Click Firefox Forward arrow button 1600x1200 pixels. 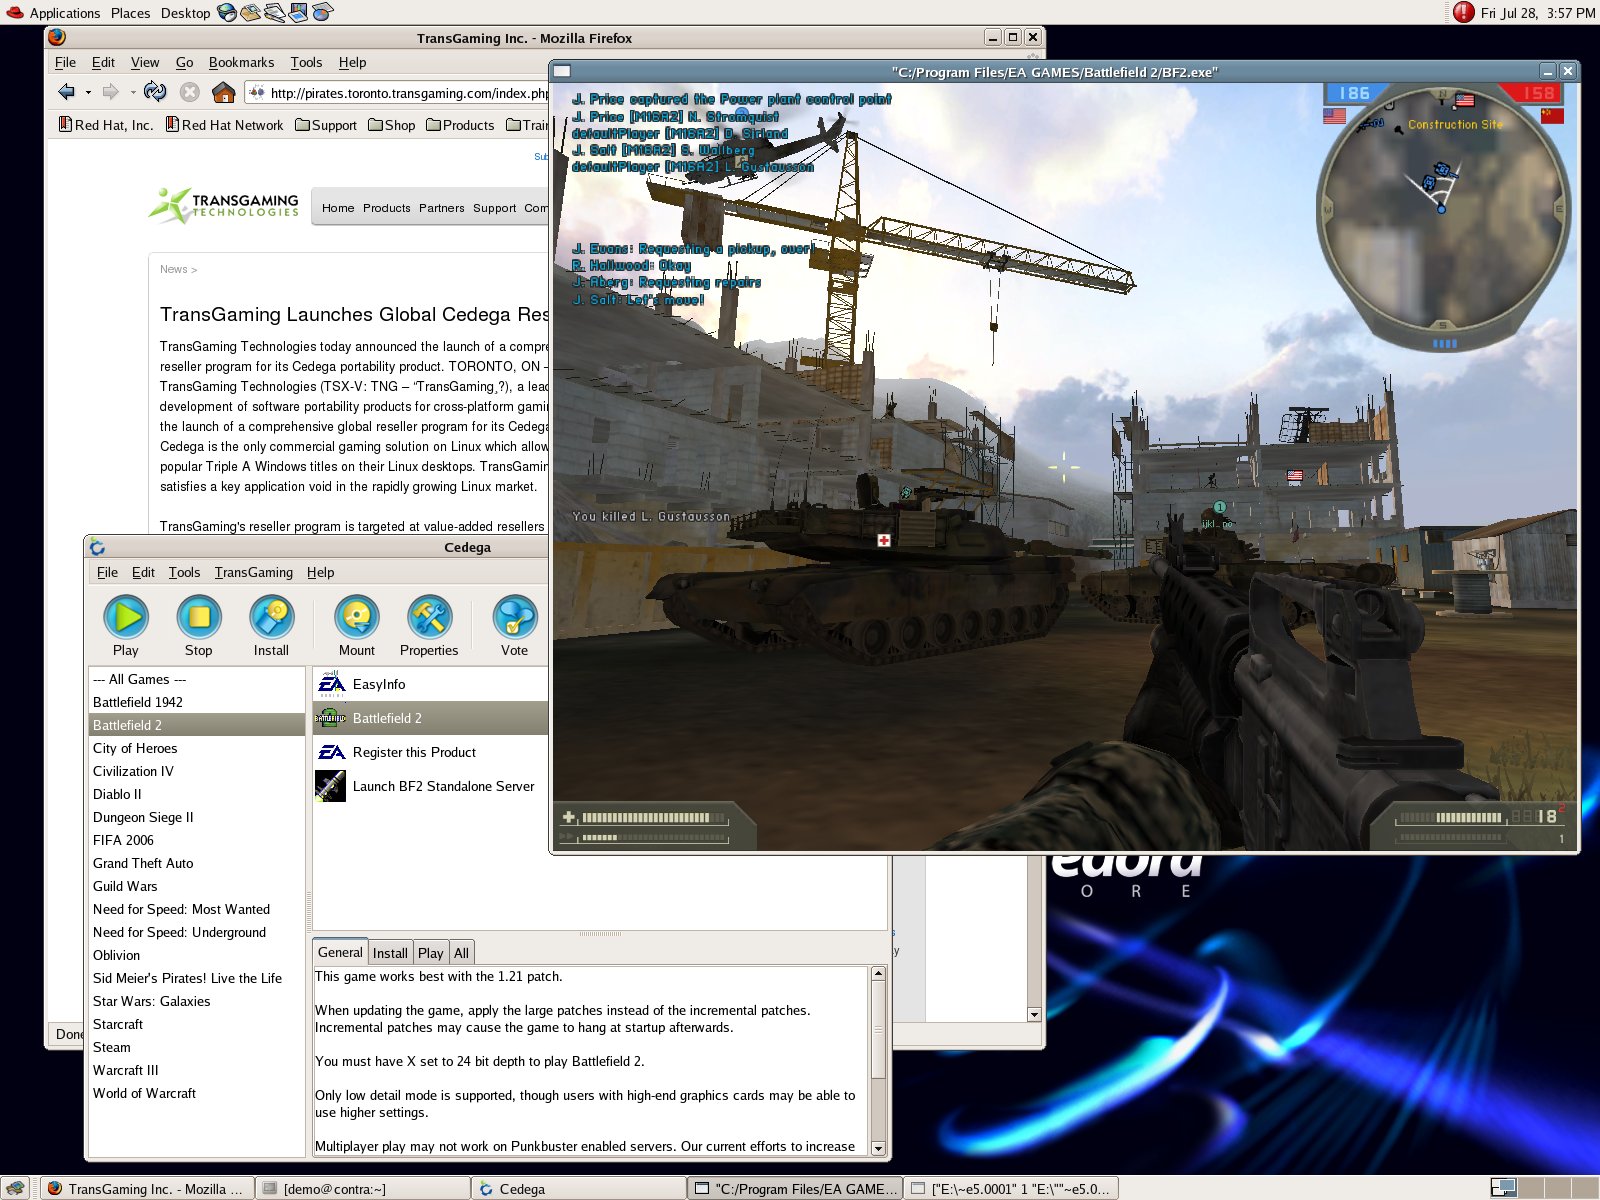click(111, 92)
